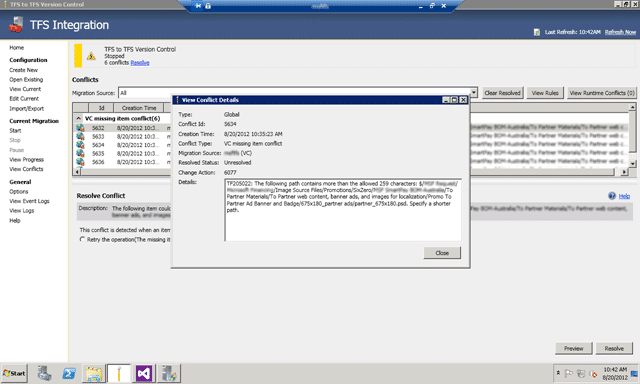Click Start under Current Migration
This screenshot has width=640, height=384.
coord(15,131)
